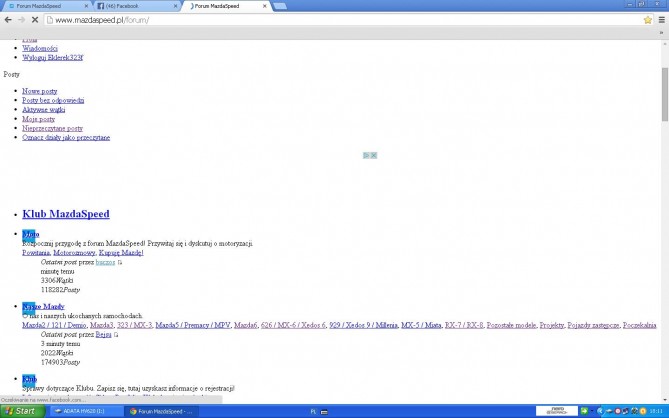Close the ad with its X icon
669x418 pixels.
(374, 155)
